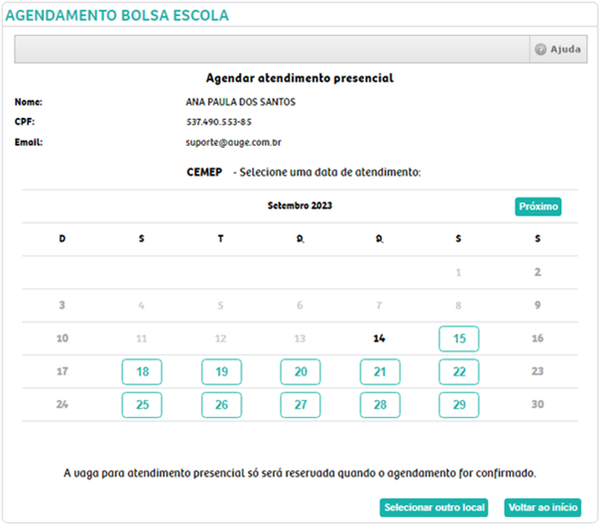Click today's date 14 in calendar

pos(379,339)
